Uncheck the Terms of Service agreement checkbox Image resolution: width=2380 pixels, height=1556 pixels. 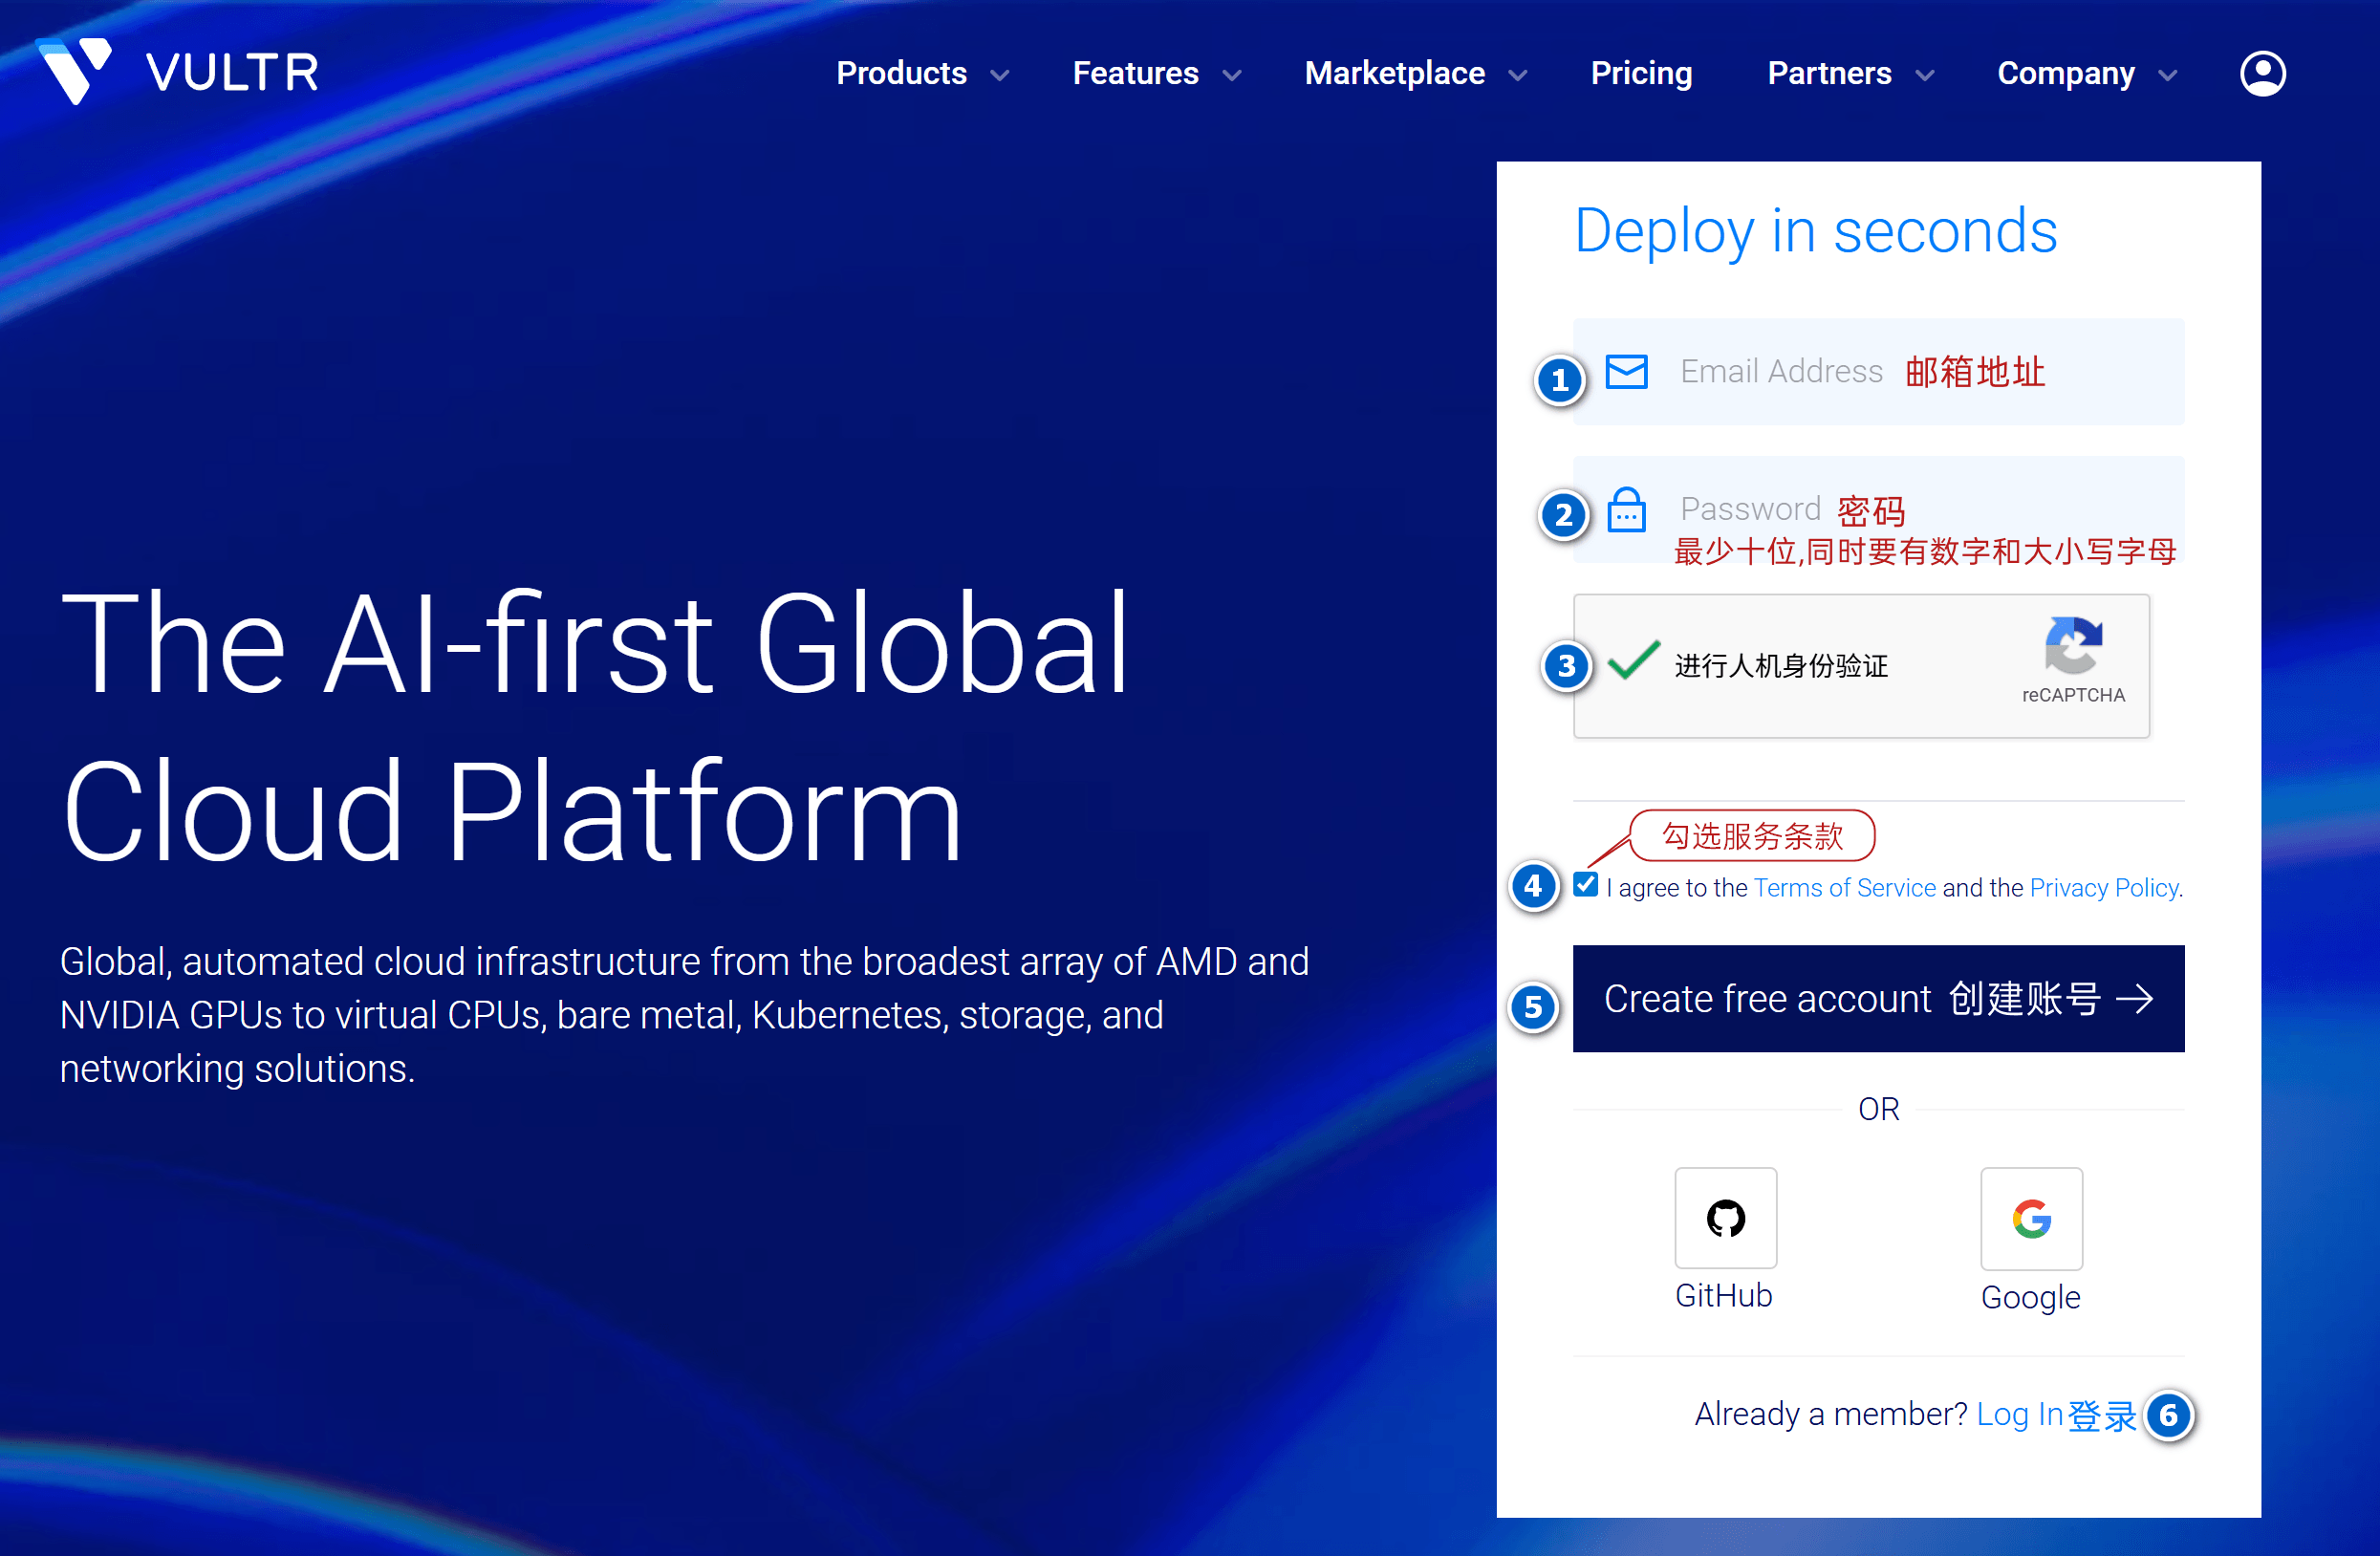click(1585, 884)
